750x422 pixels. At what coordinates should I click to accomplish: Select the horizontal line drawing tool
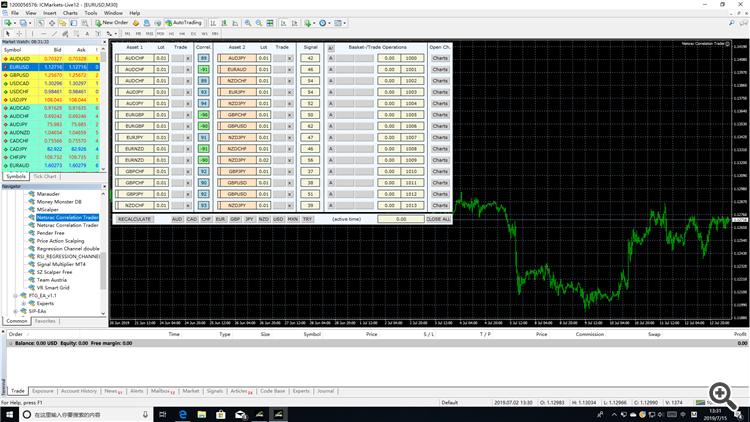click(43, 33)
